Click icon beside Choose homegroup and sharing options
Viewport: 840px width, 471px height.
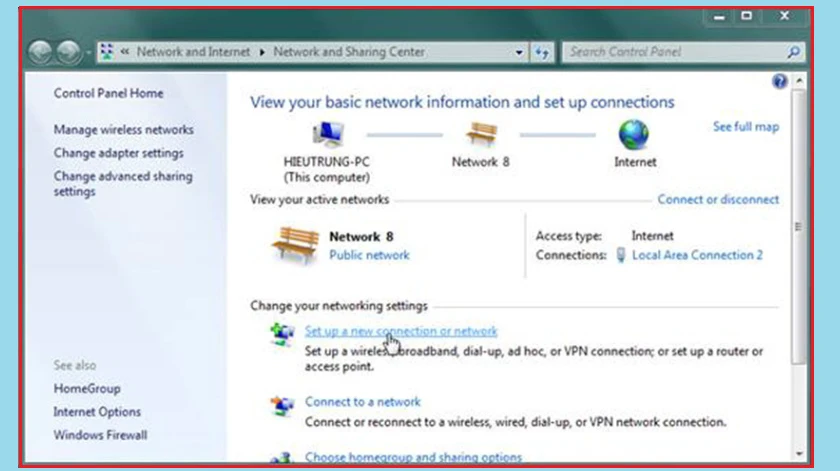coord(282,457)
